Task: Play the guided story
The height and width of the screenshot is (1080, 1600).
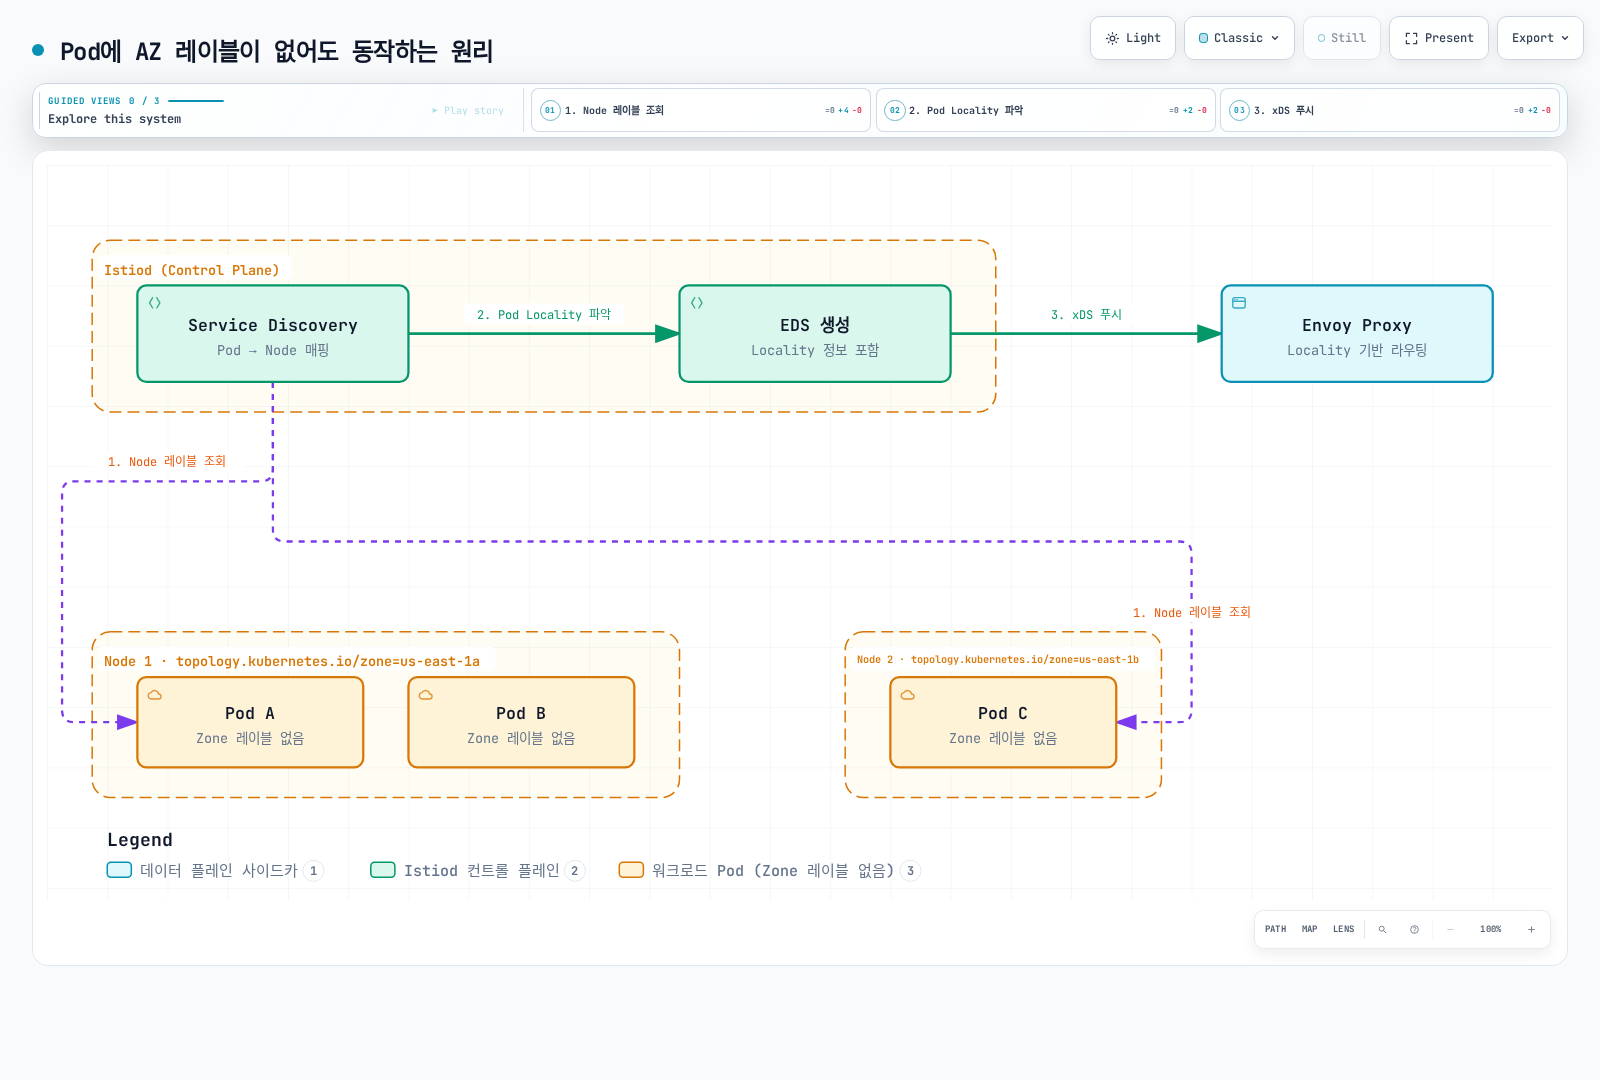Action: pyautogui.click(x=468, y=111)
